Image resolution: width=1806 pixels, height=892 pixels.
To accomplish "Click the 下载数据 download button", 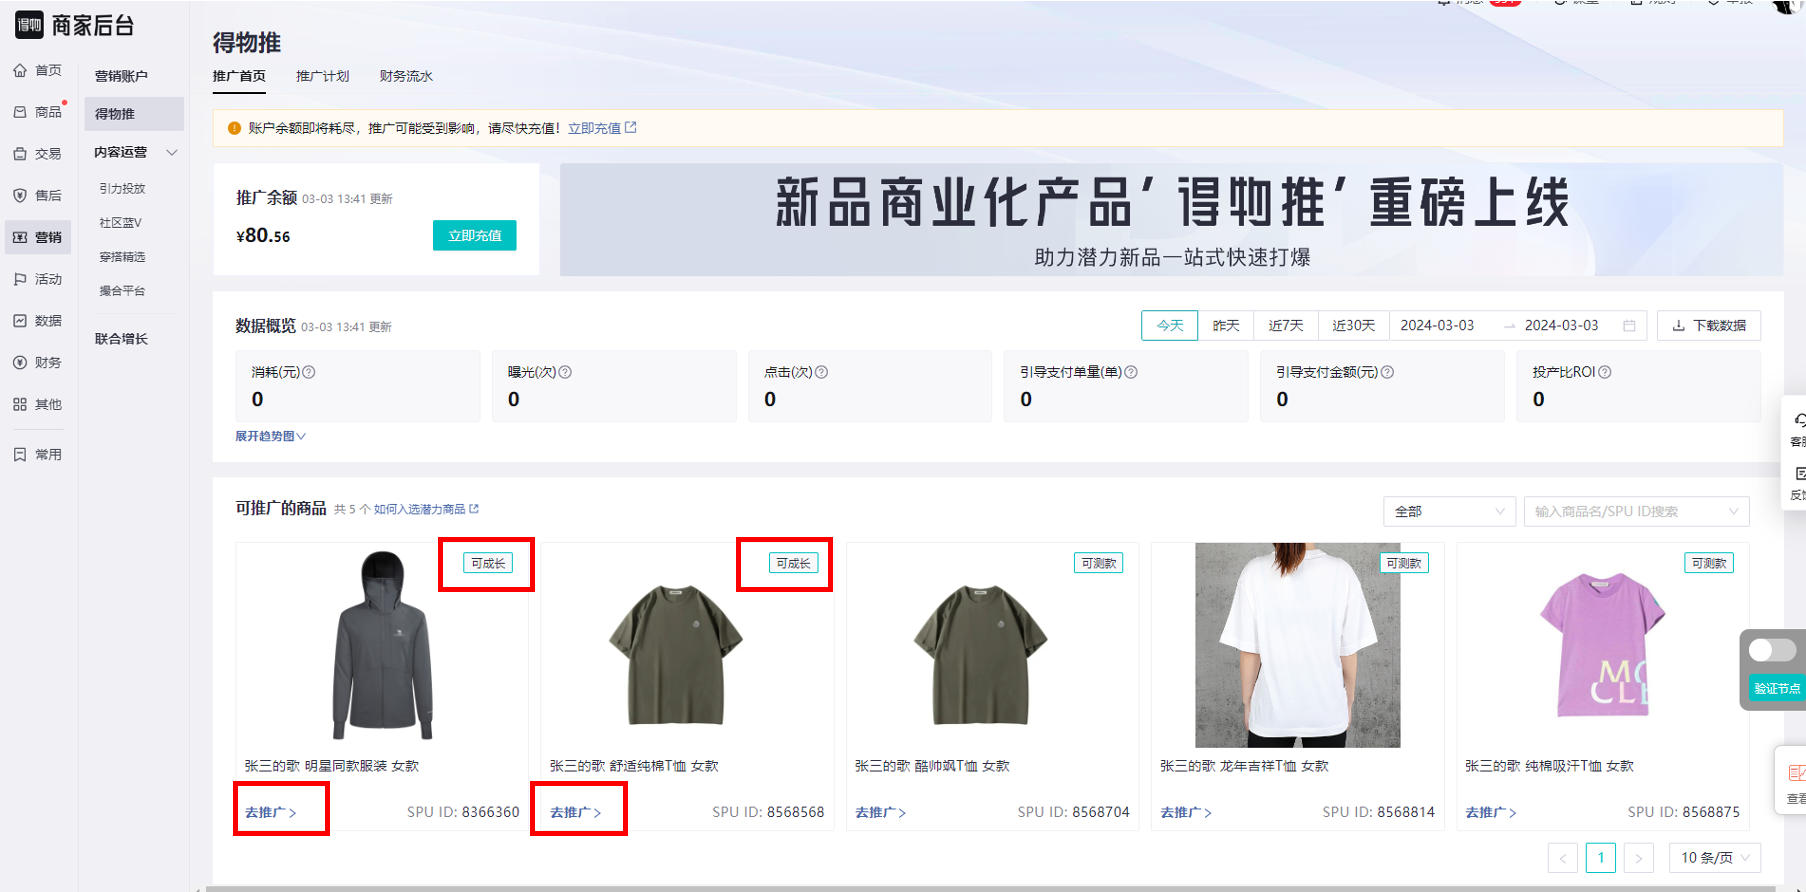I will [x=1709, y=326].
